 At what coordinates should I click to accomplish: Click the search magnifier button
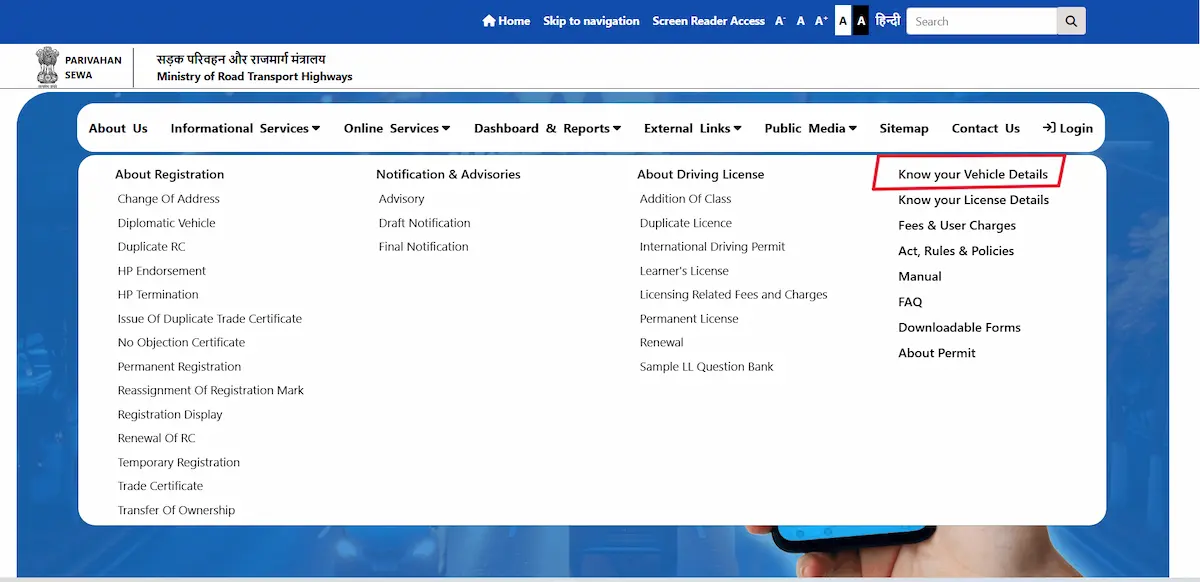click(1071, 21)
